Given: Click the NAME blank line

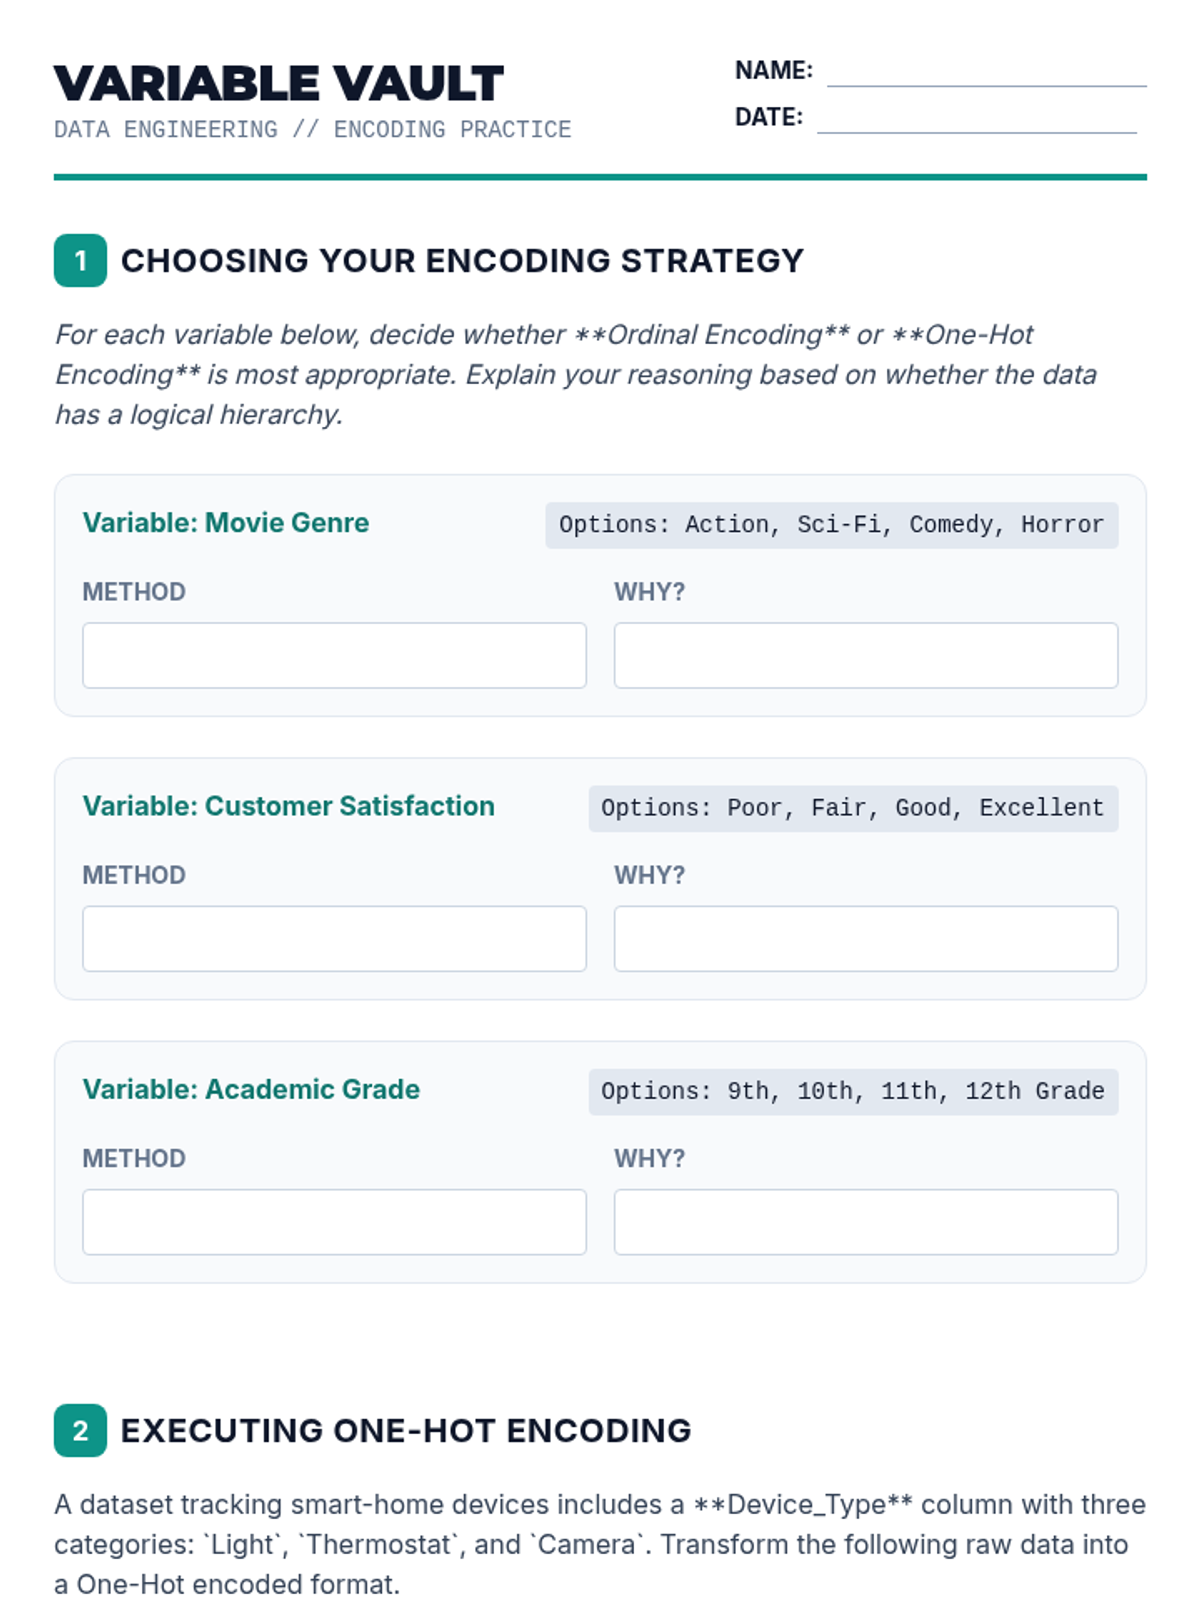Looking at the screenshot, I should point(986,74).
